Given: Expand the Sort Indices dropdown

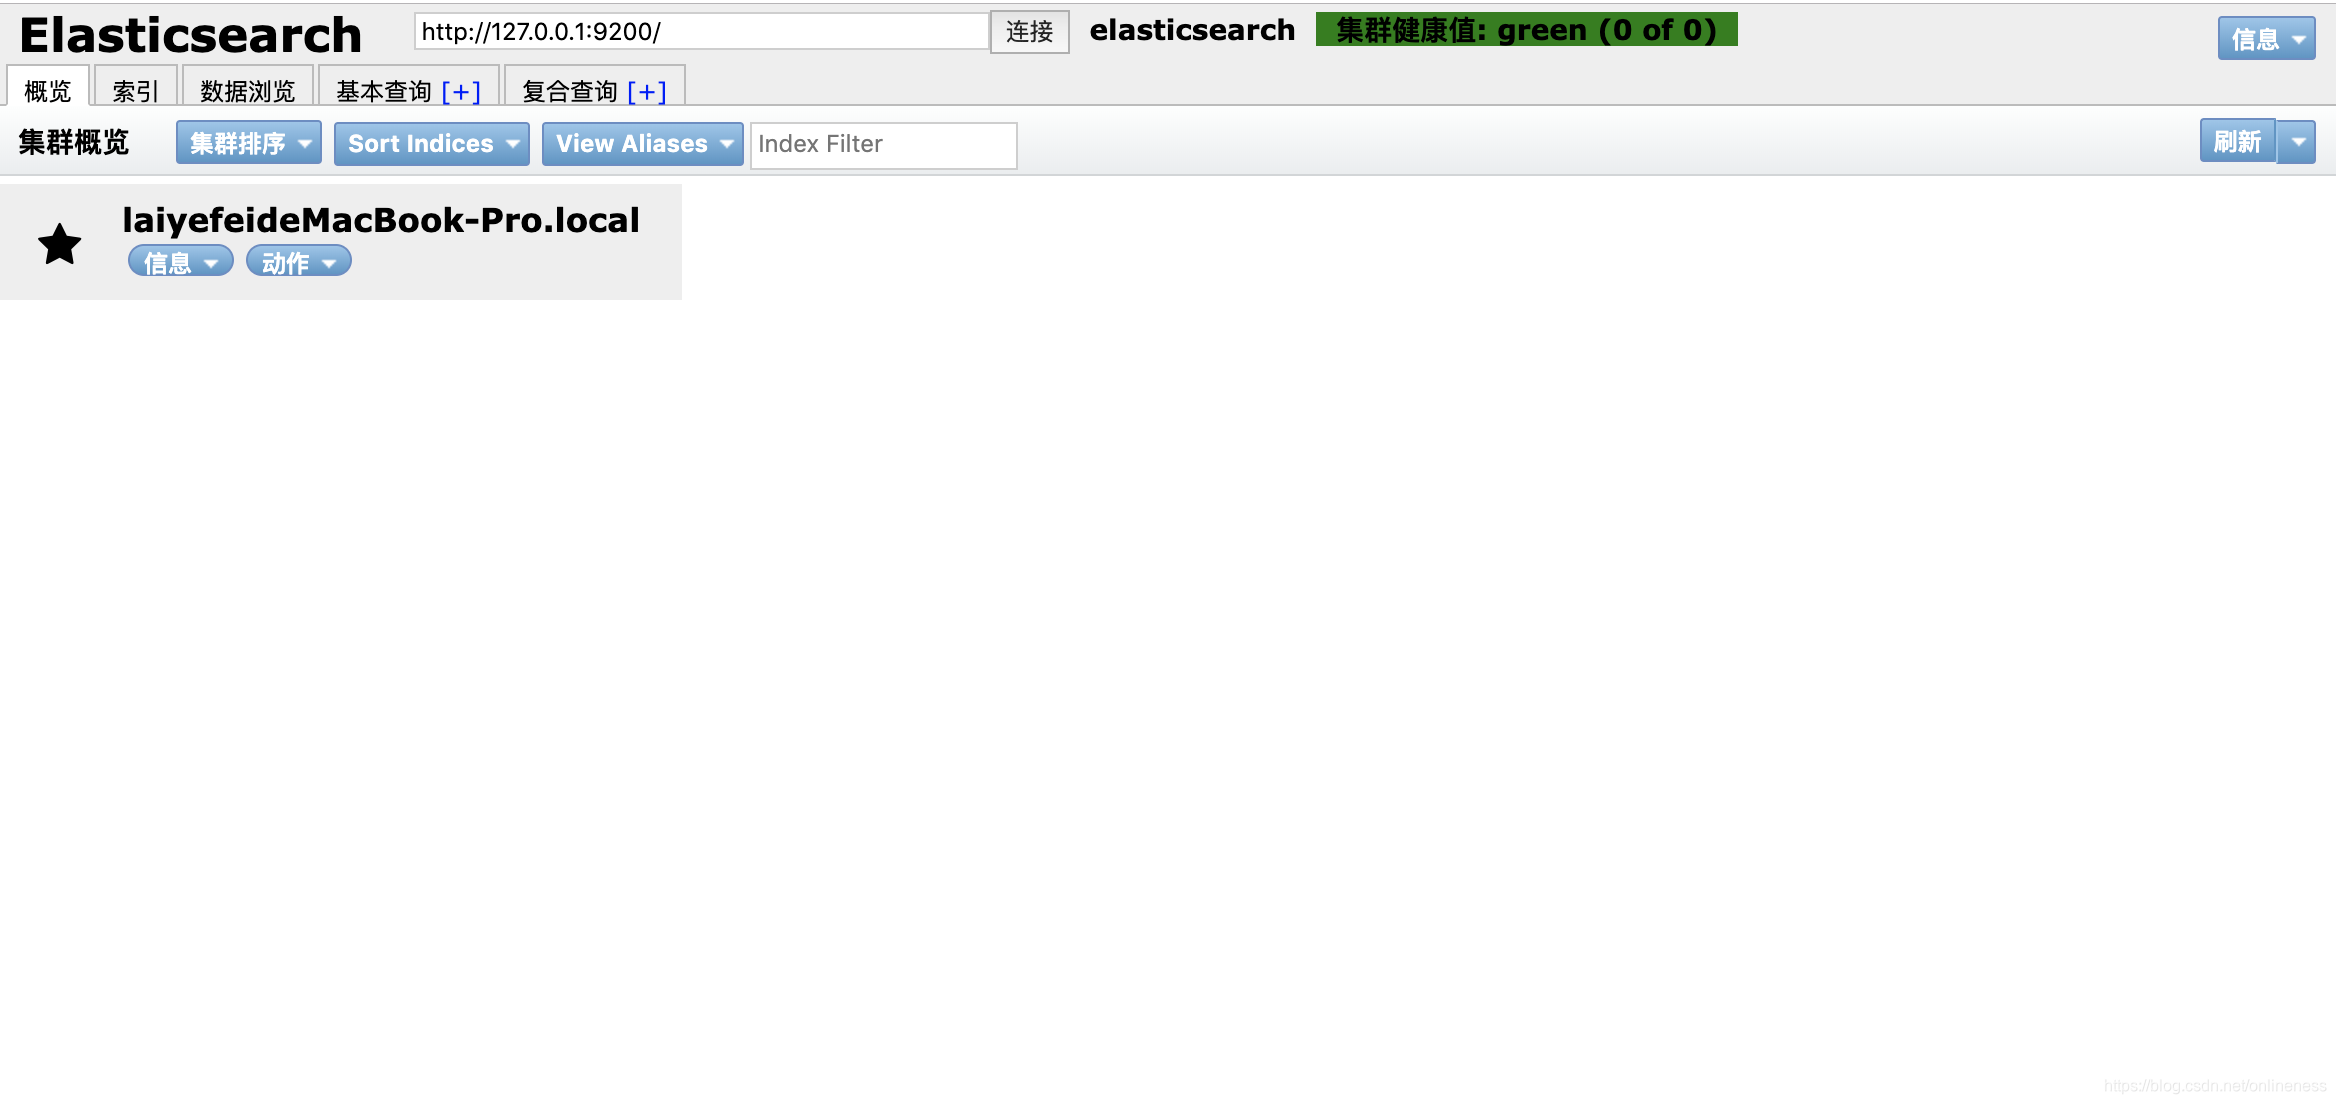Looking at the screenshot, I should [432, 143].
